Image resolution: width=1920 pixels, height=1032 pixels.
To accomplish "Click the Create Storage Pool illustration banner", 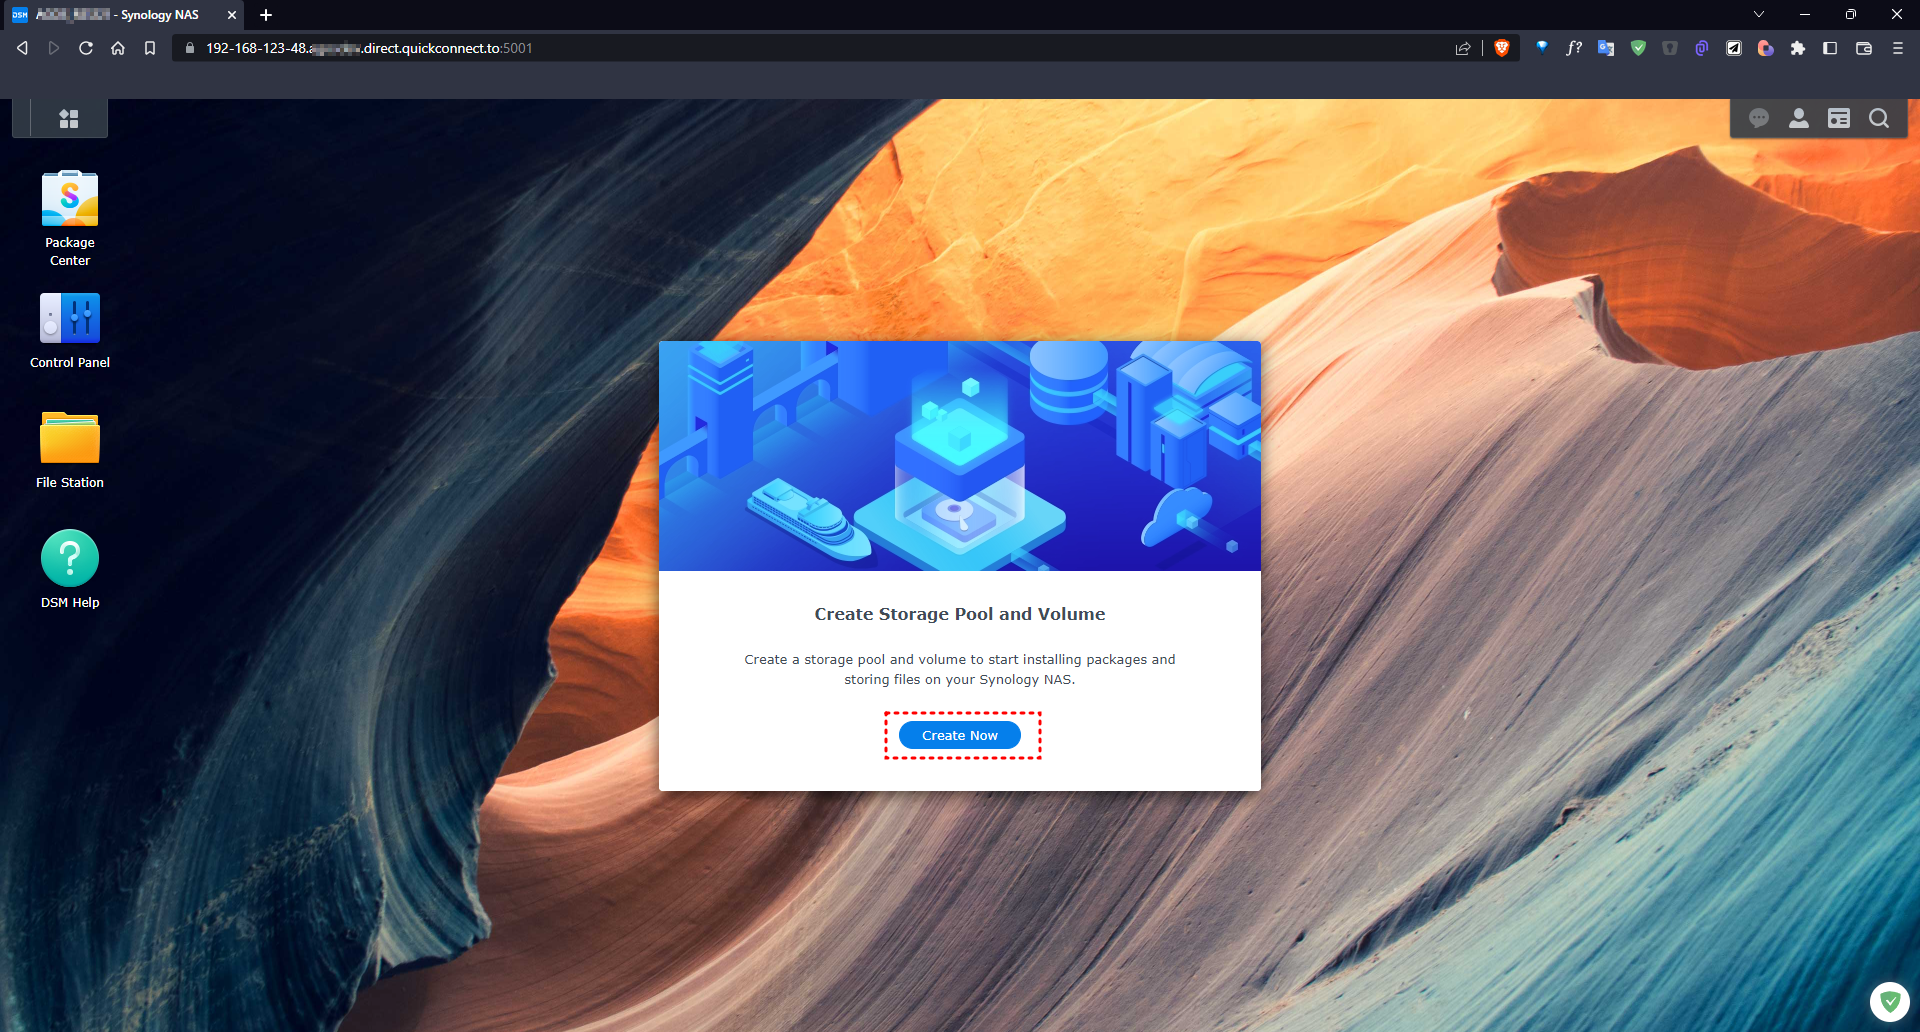I will [x=960, y=456].
